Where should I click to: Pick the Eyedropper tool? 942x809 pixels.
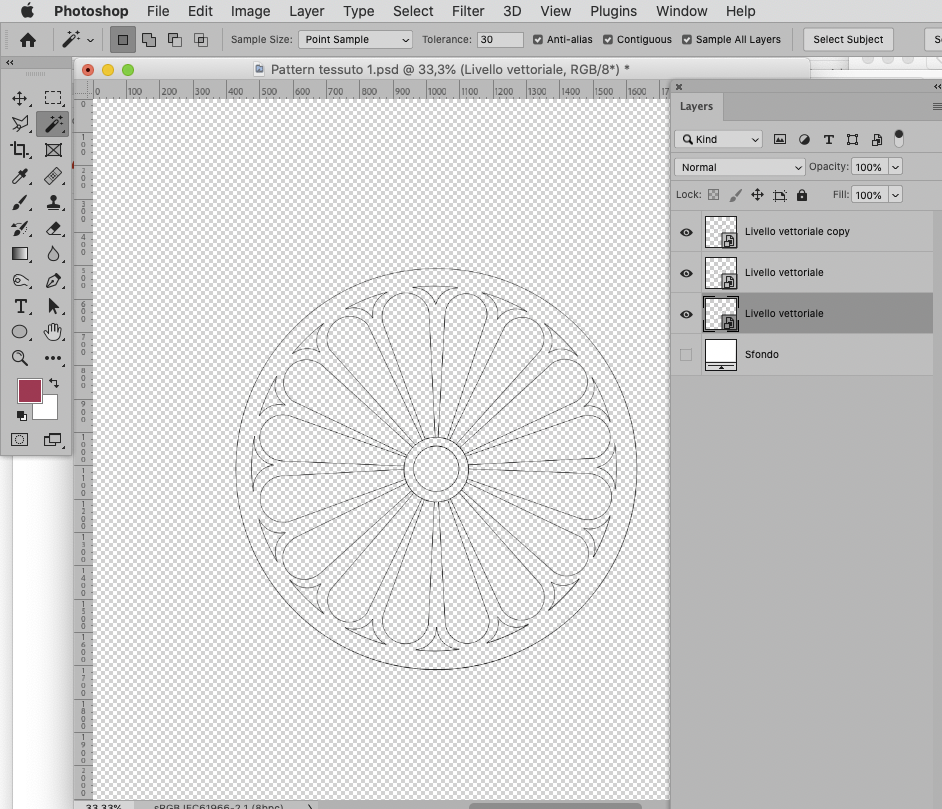point(20,177)
